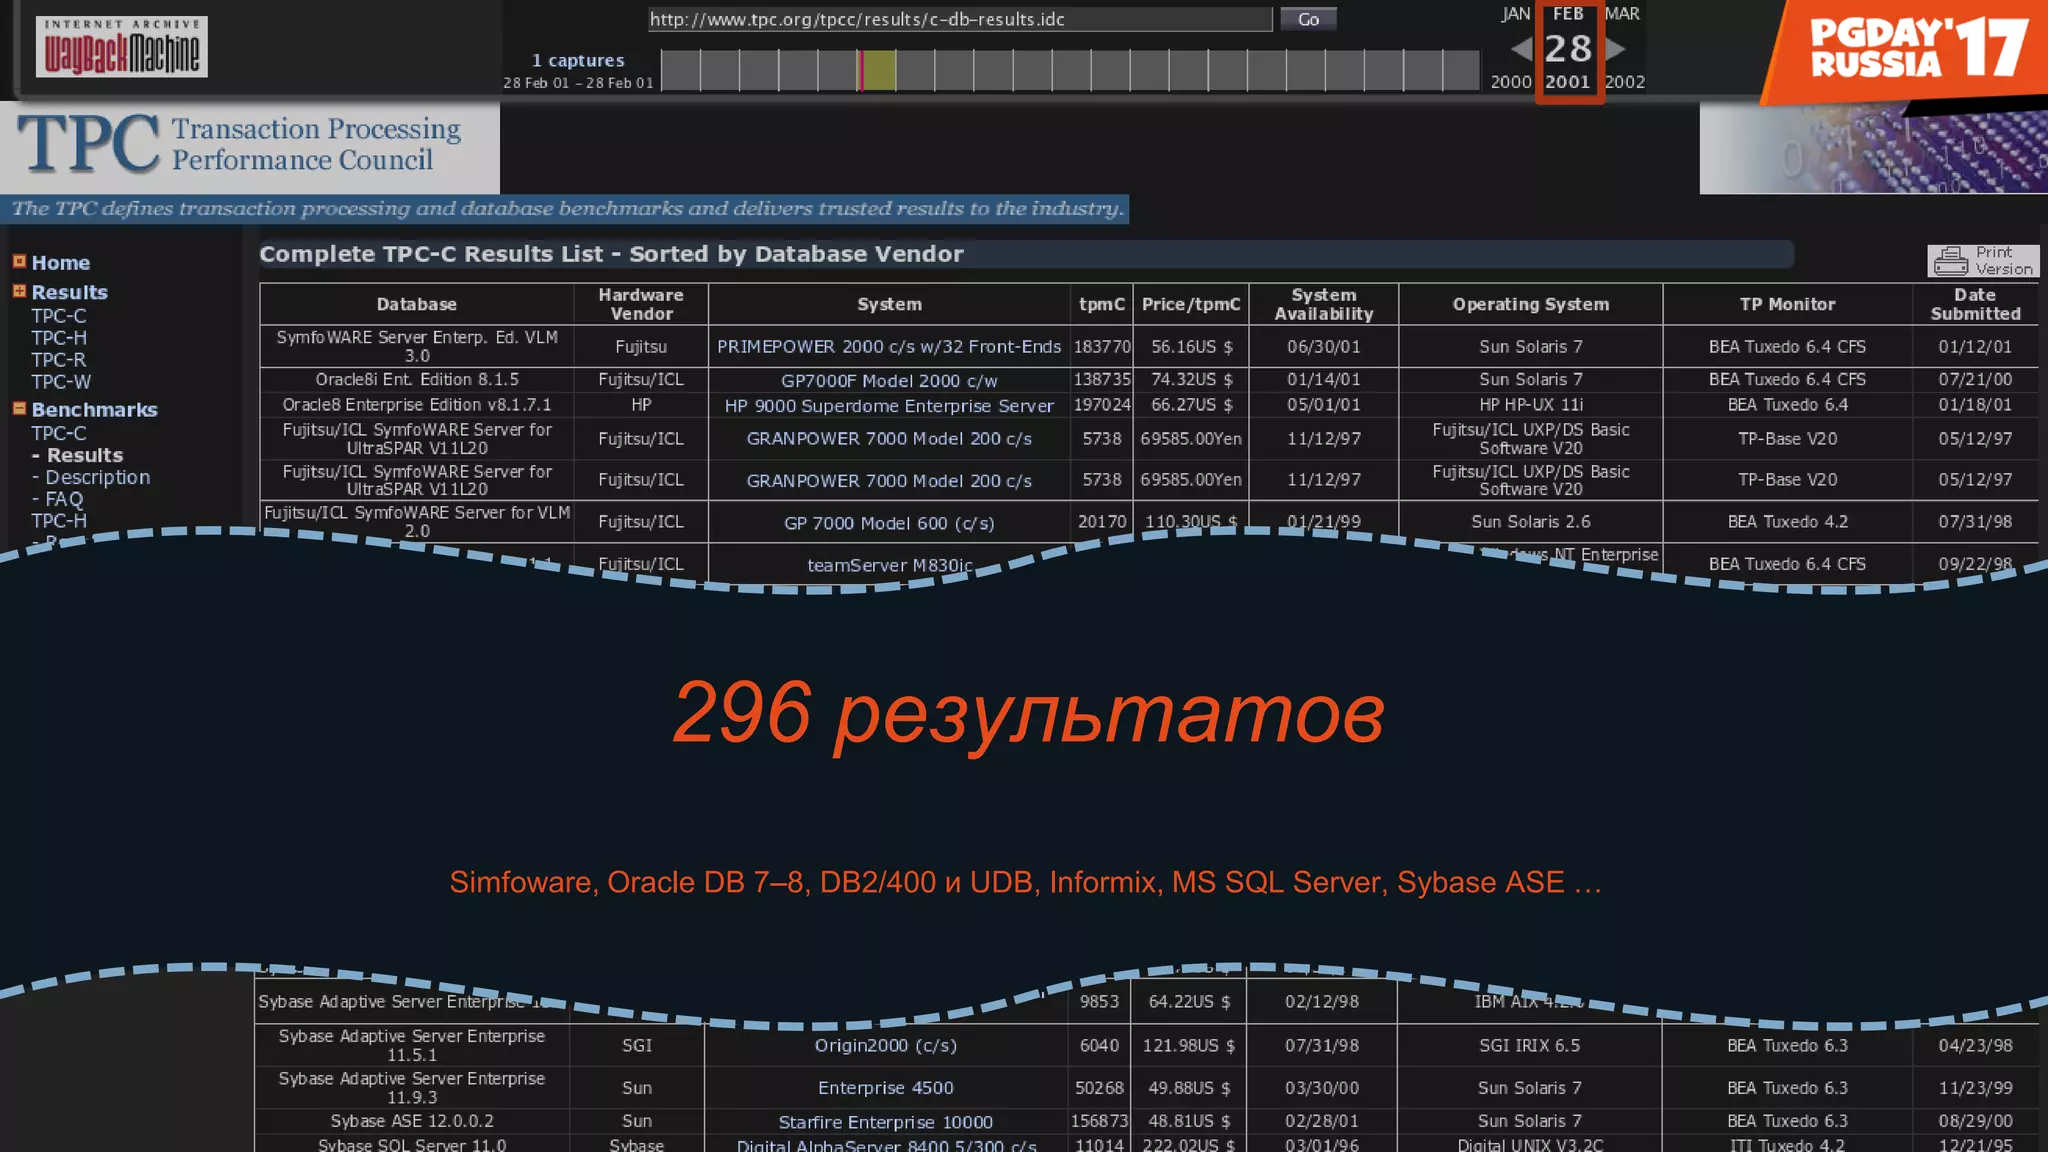Image resolution: width=2048 pixels, height=1152 pixels.
Task: Open PRIMEPOWER 2000 c/s system link
Action: [888, 347]
